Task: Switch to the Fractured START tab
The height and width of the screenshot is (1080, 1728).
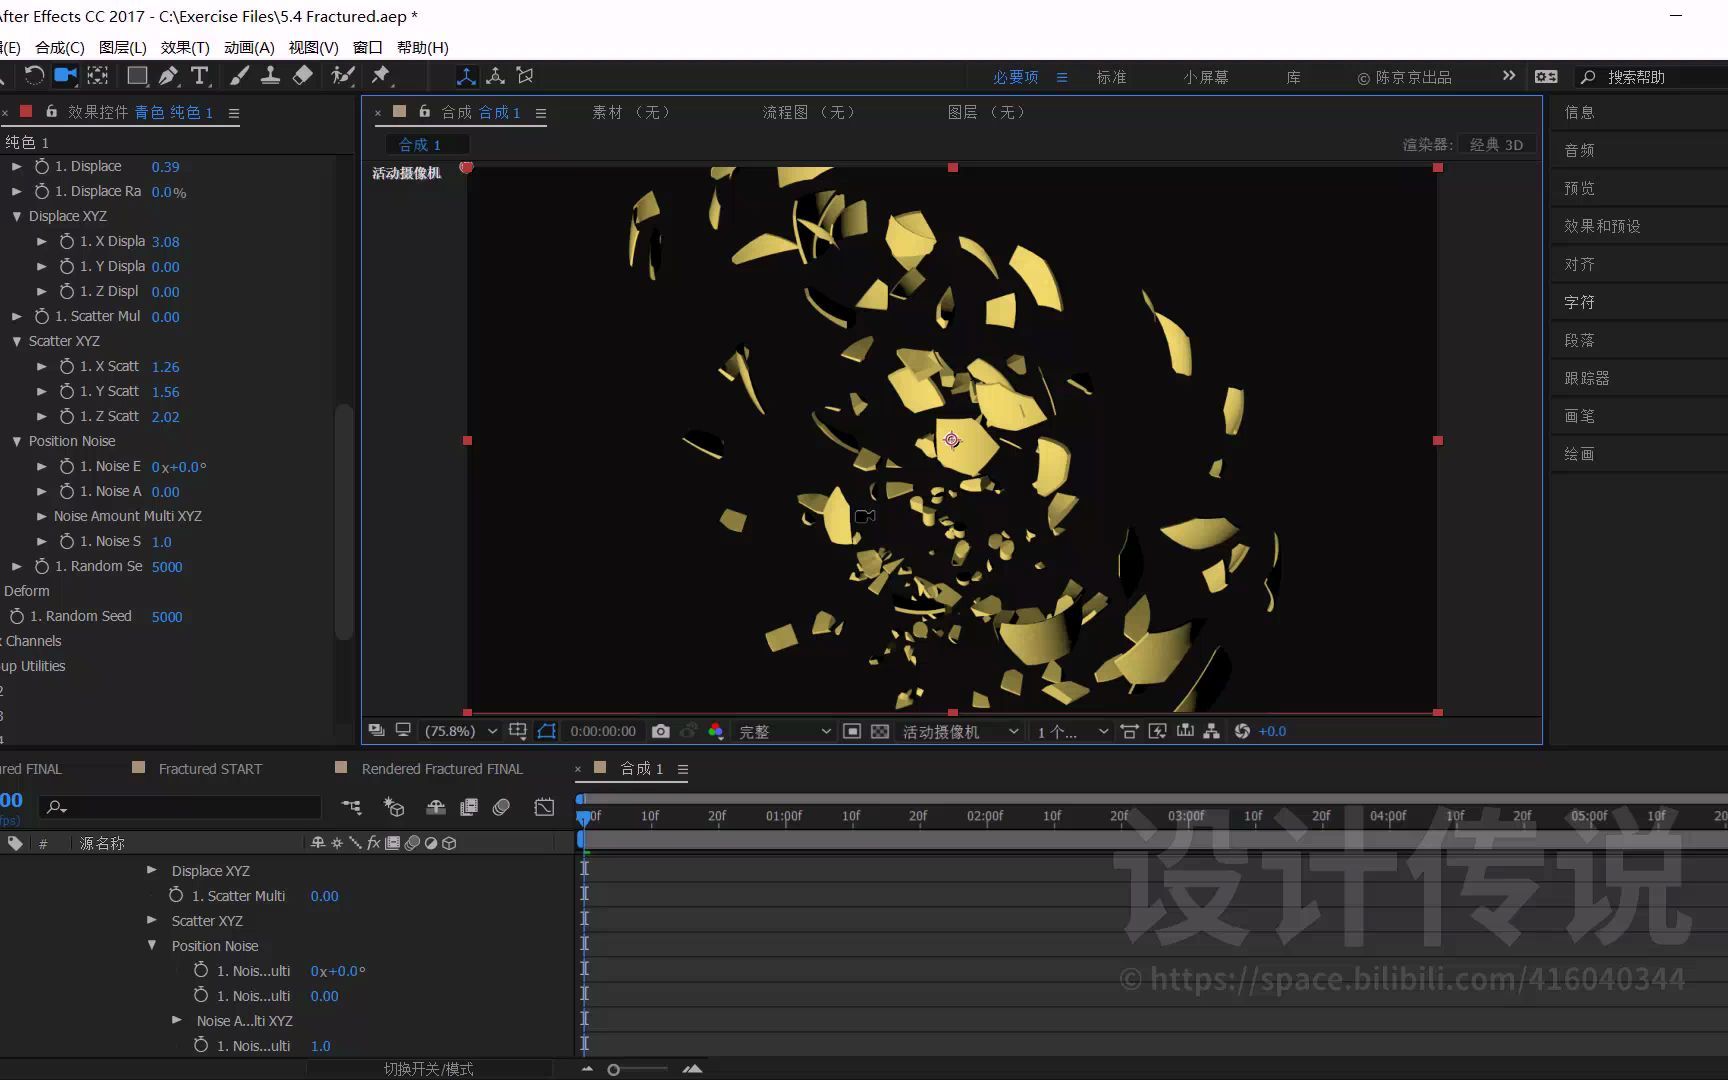Action: [210, 768]
